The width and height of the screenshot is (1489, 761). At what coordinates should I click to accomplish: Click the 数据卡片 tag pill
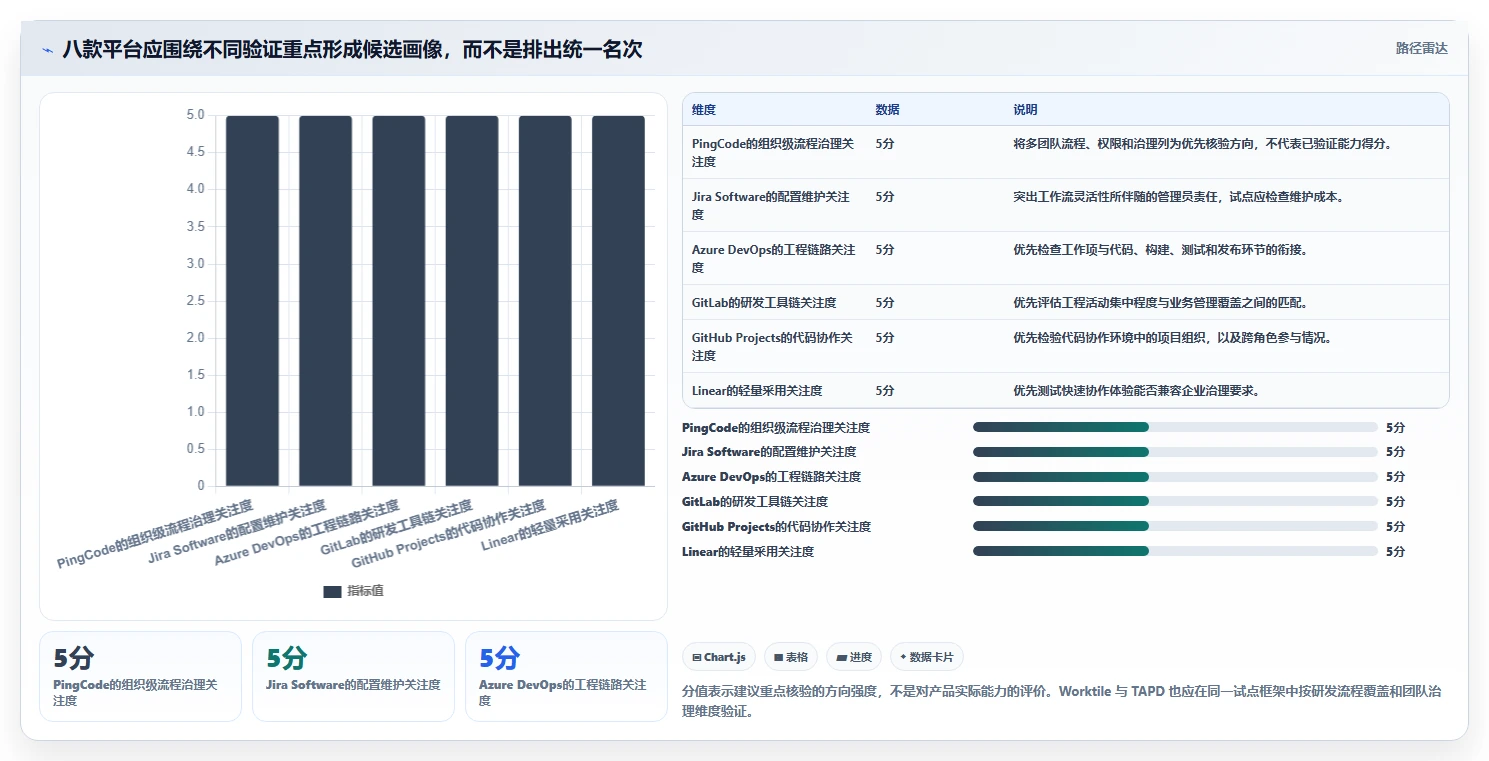point(927,657)
